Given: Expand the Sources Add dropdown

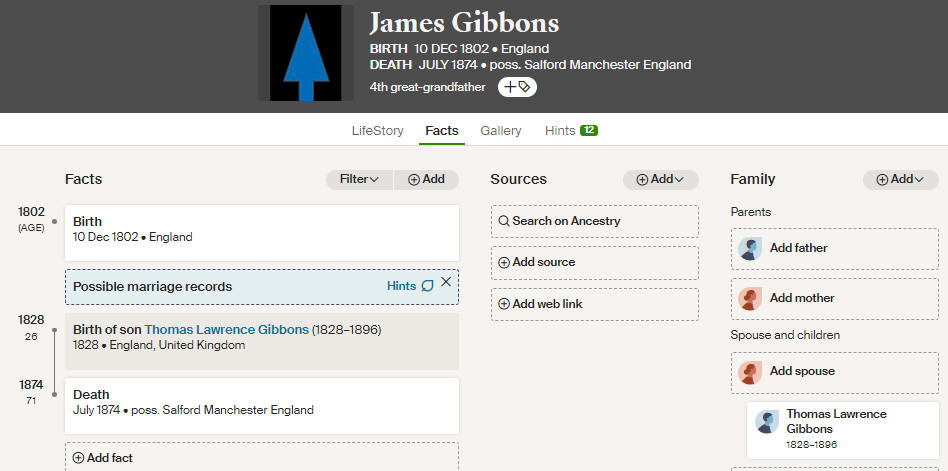Looking at the screenshot, I should (x=661, y=179).
